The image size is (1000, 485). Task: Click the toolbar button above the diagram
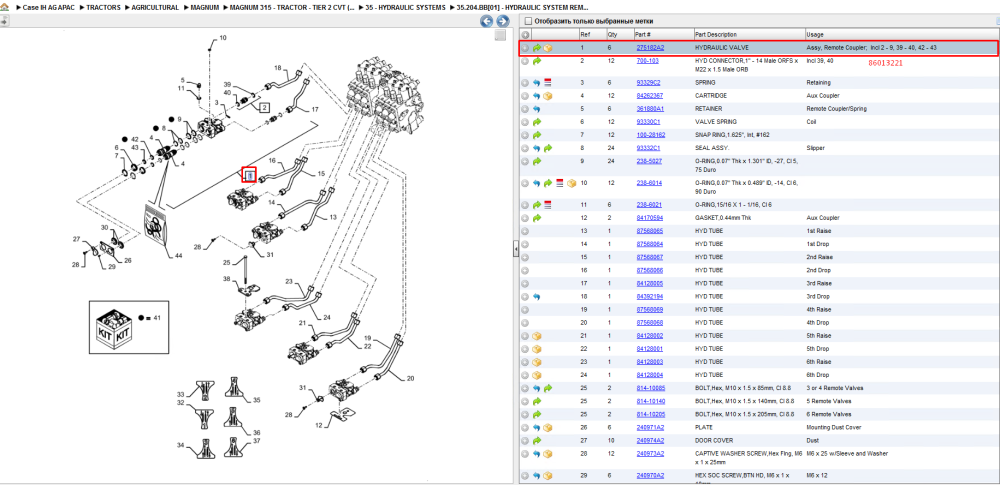click(x=3, y=21)
